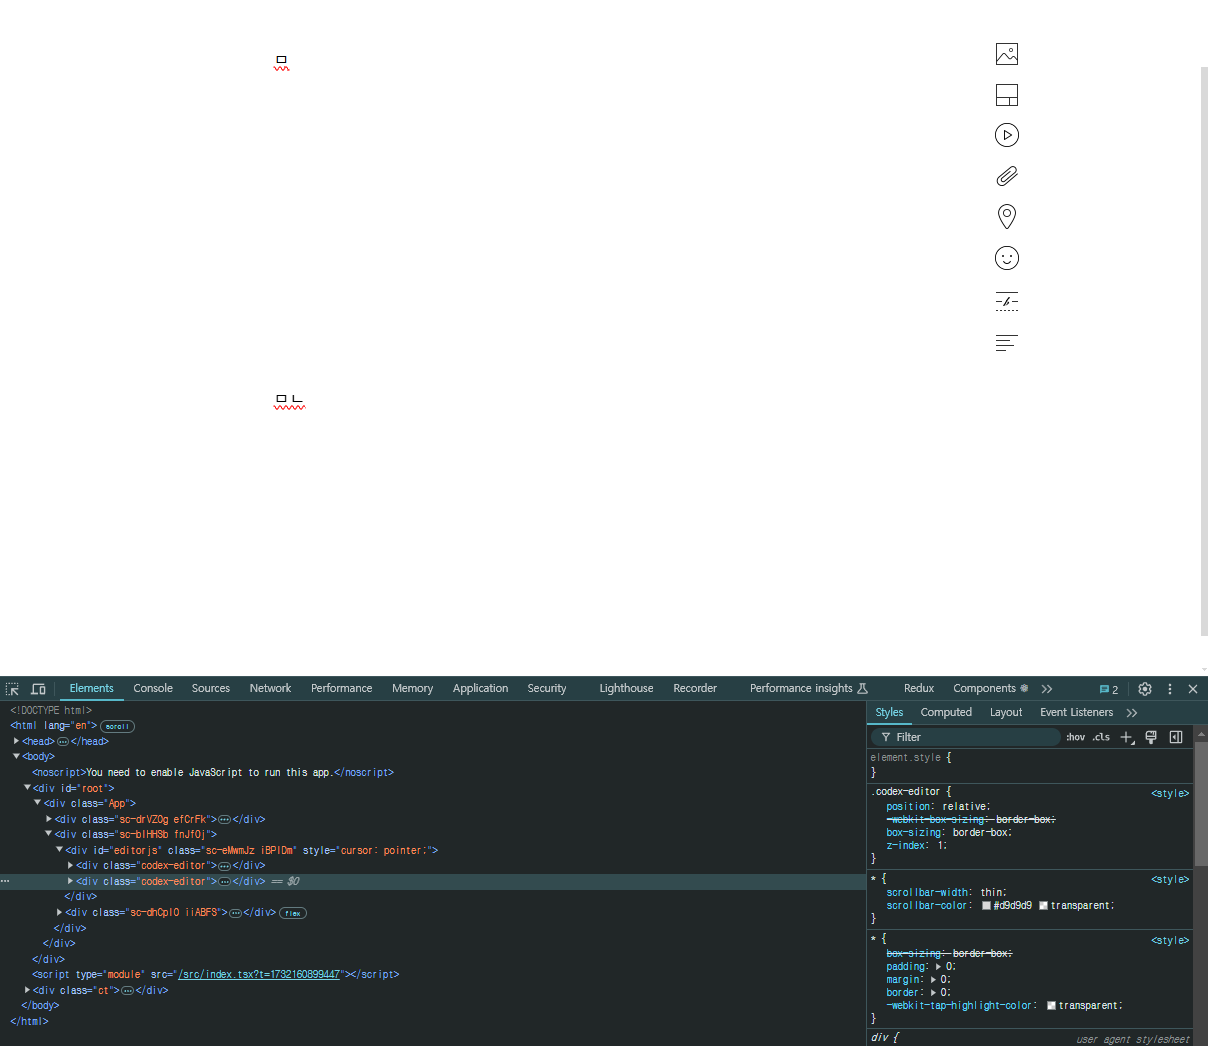Click the smiley emoji icon
Screen dimensions: 1208x1046
1007,258
